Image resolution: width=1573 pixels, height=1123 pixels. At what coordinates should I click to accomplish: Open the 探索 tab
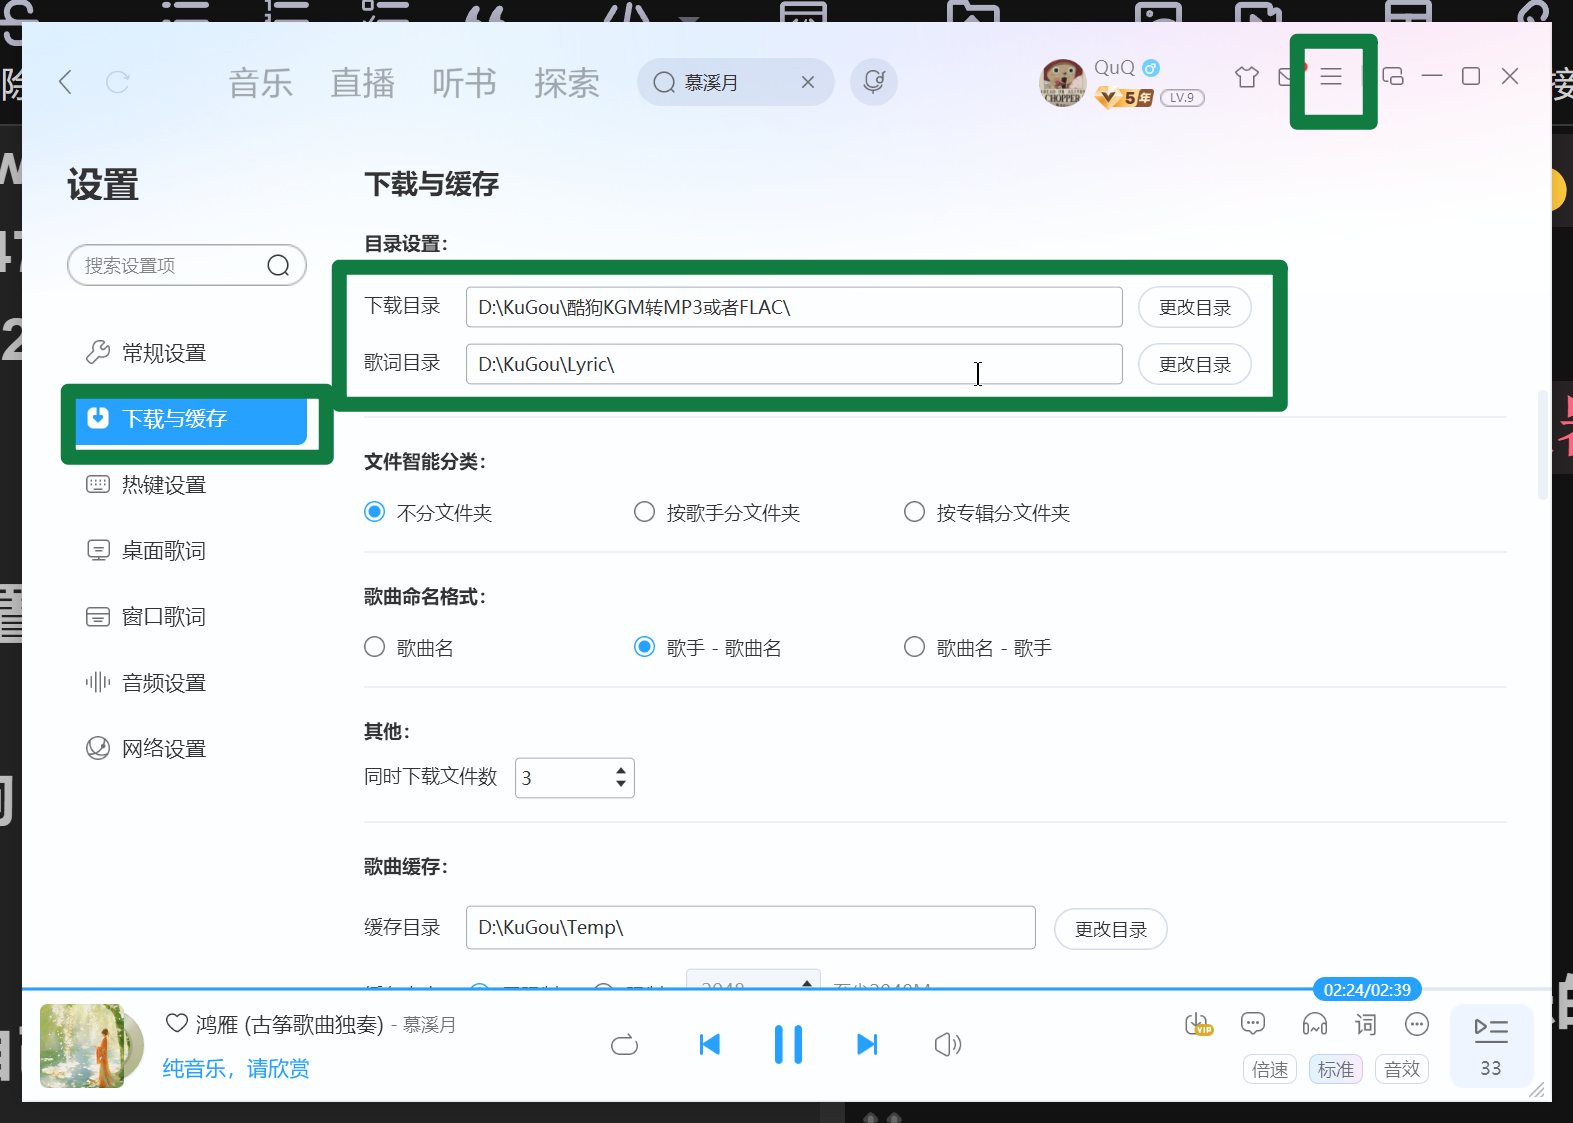coord(567,83)
